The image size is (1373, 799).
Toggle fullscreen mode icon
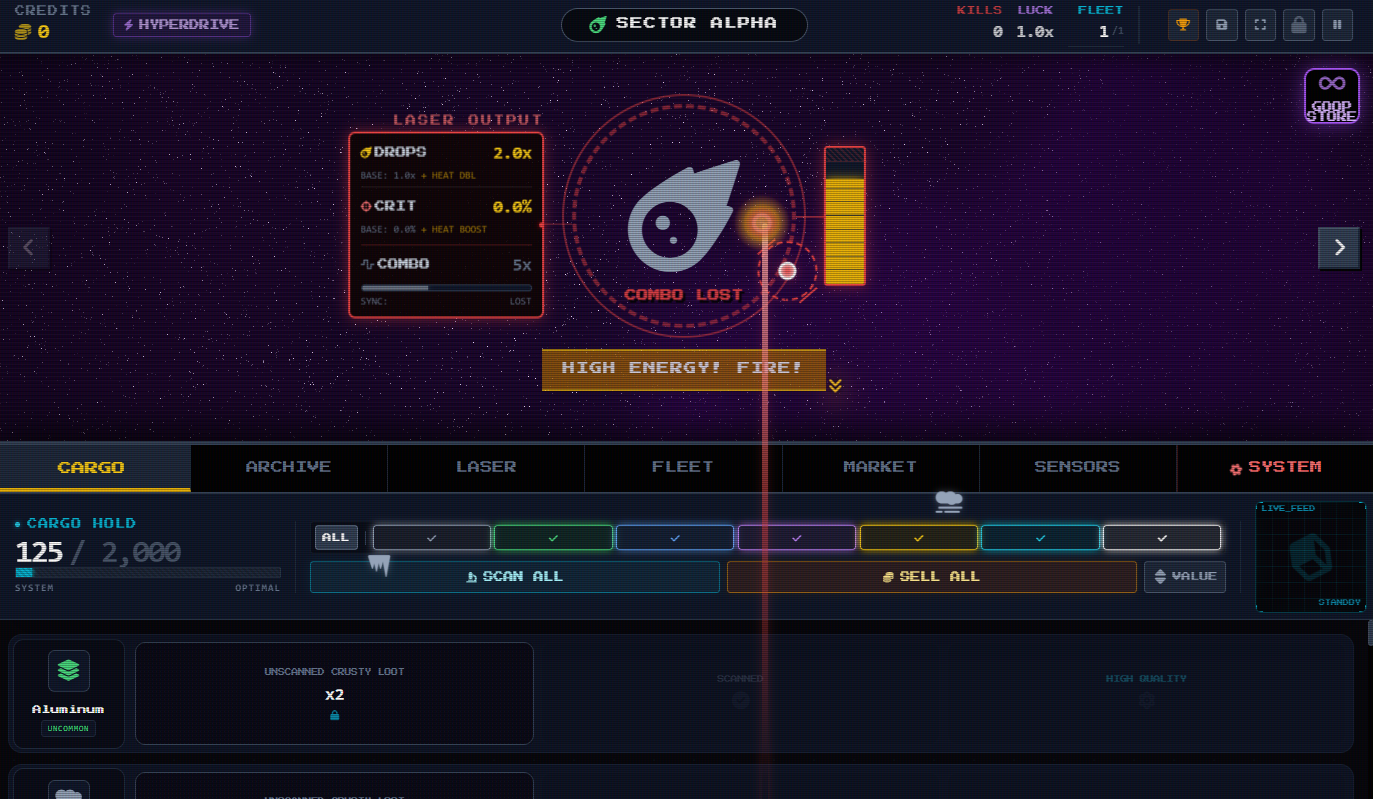click(1260, 25)
